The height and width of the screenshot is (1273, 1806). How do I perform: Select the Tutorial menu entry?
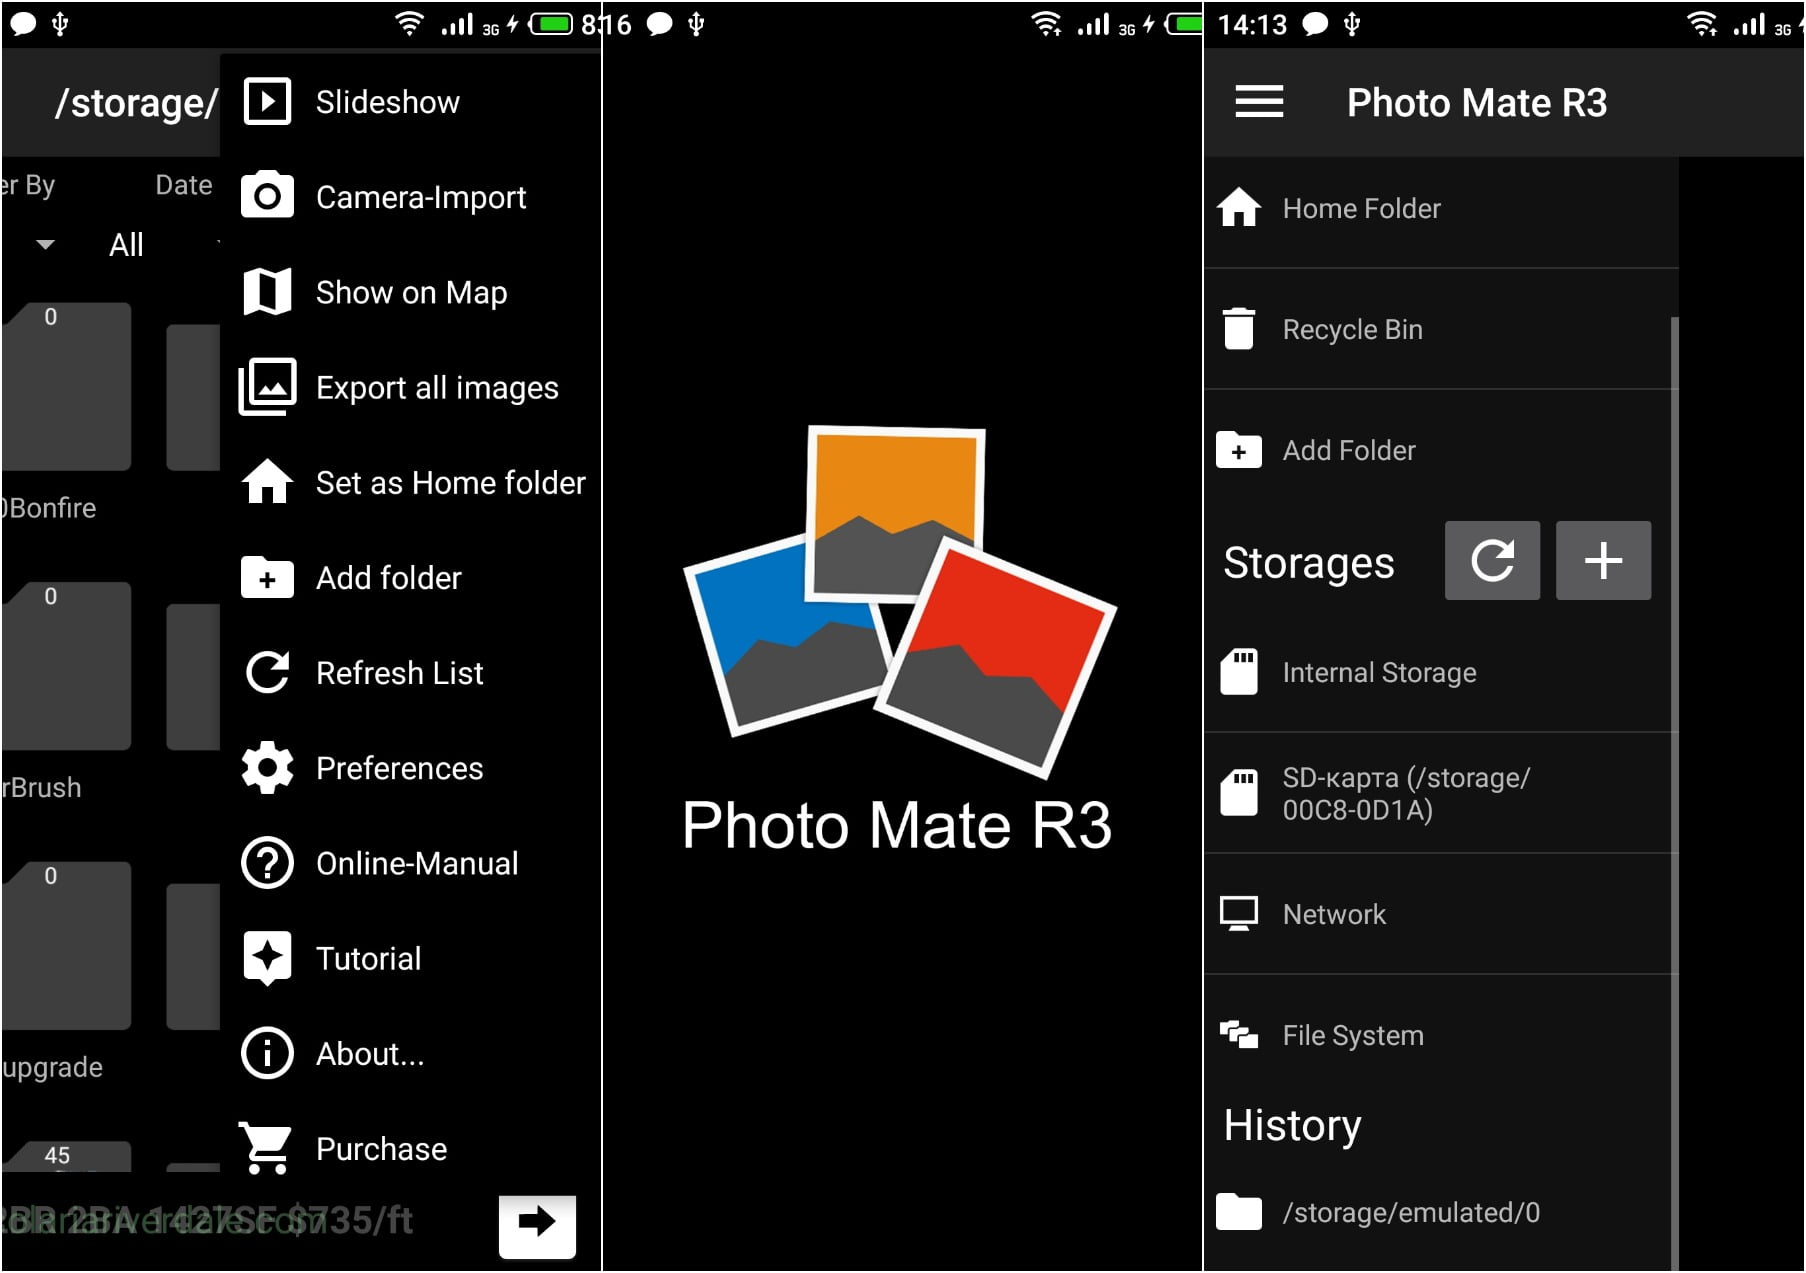(x=410, y=958)
